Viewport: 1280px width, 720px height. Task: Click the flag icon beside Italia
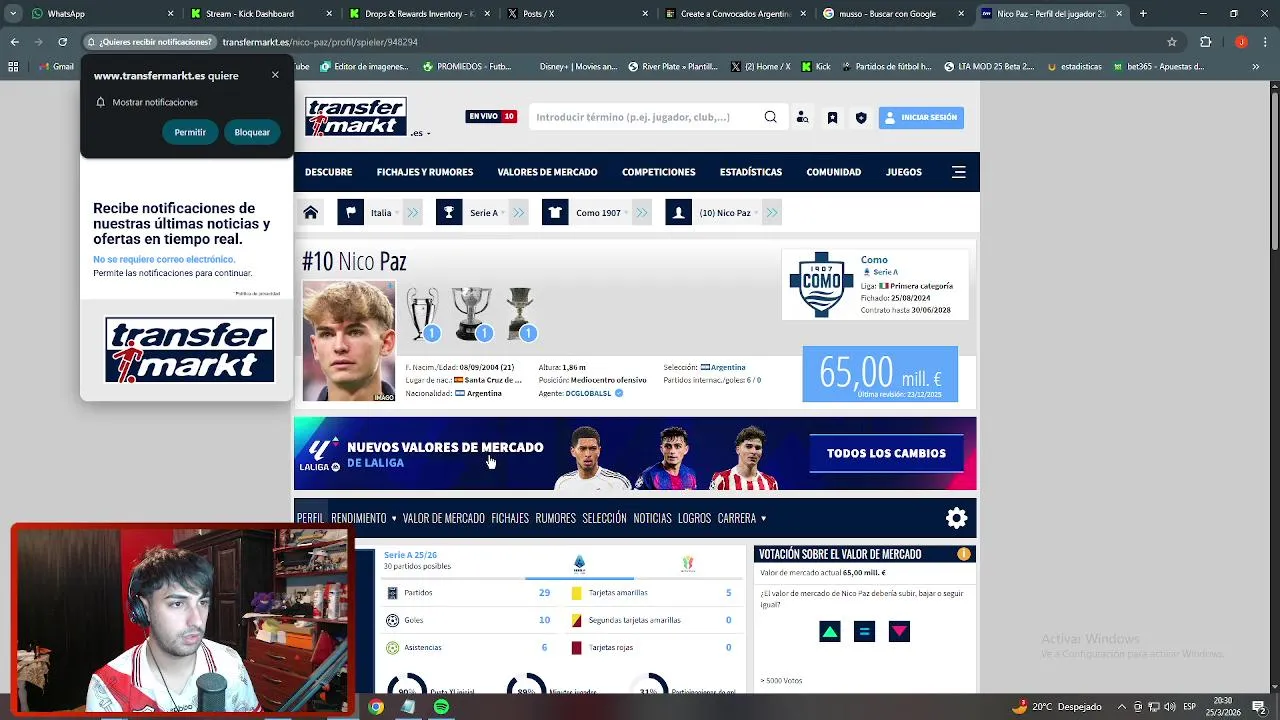pyautogui.click(x=350, y=212)
